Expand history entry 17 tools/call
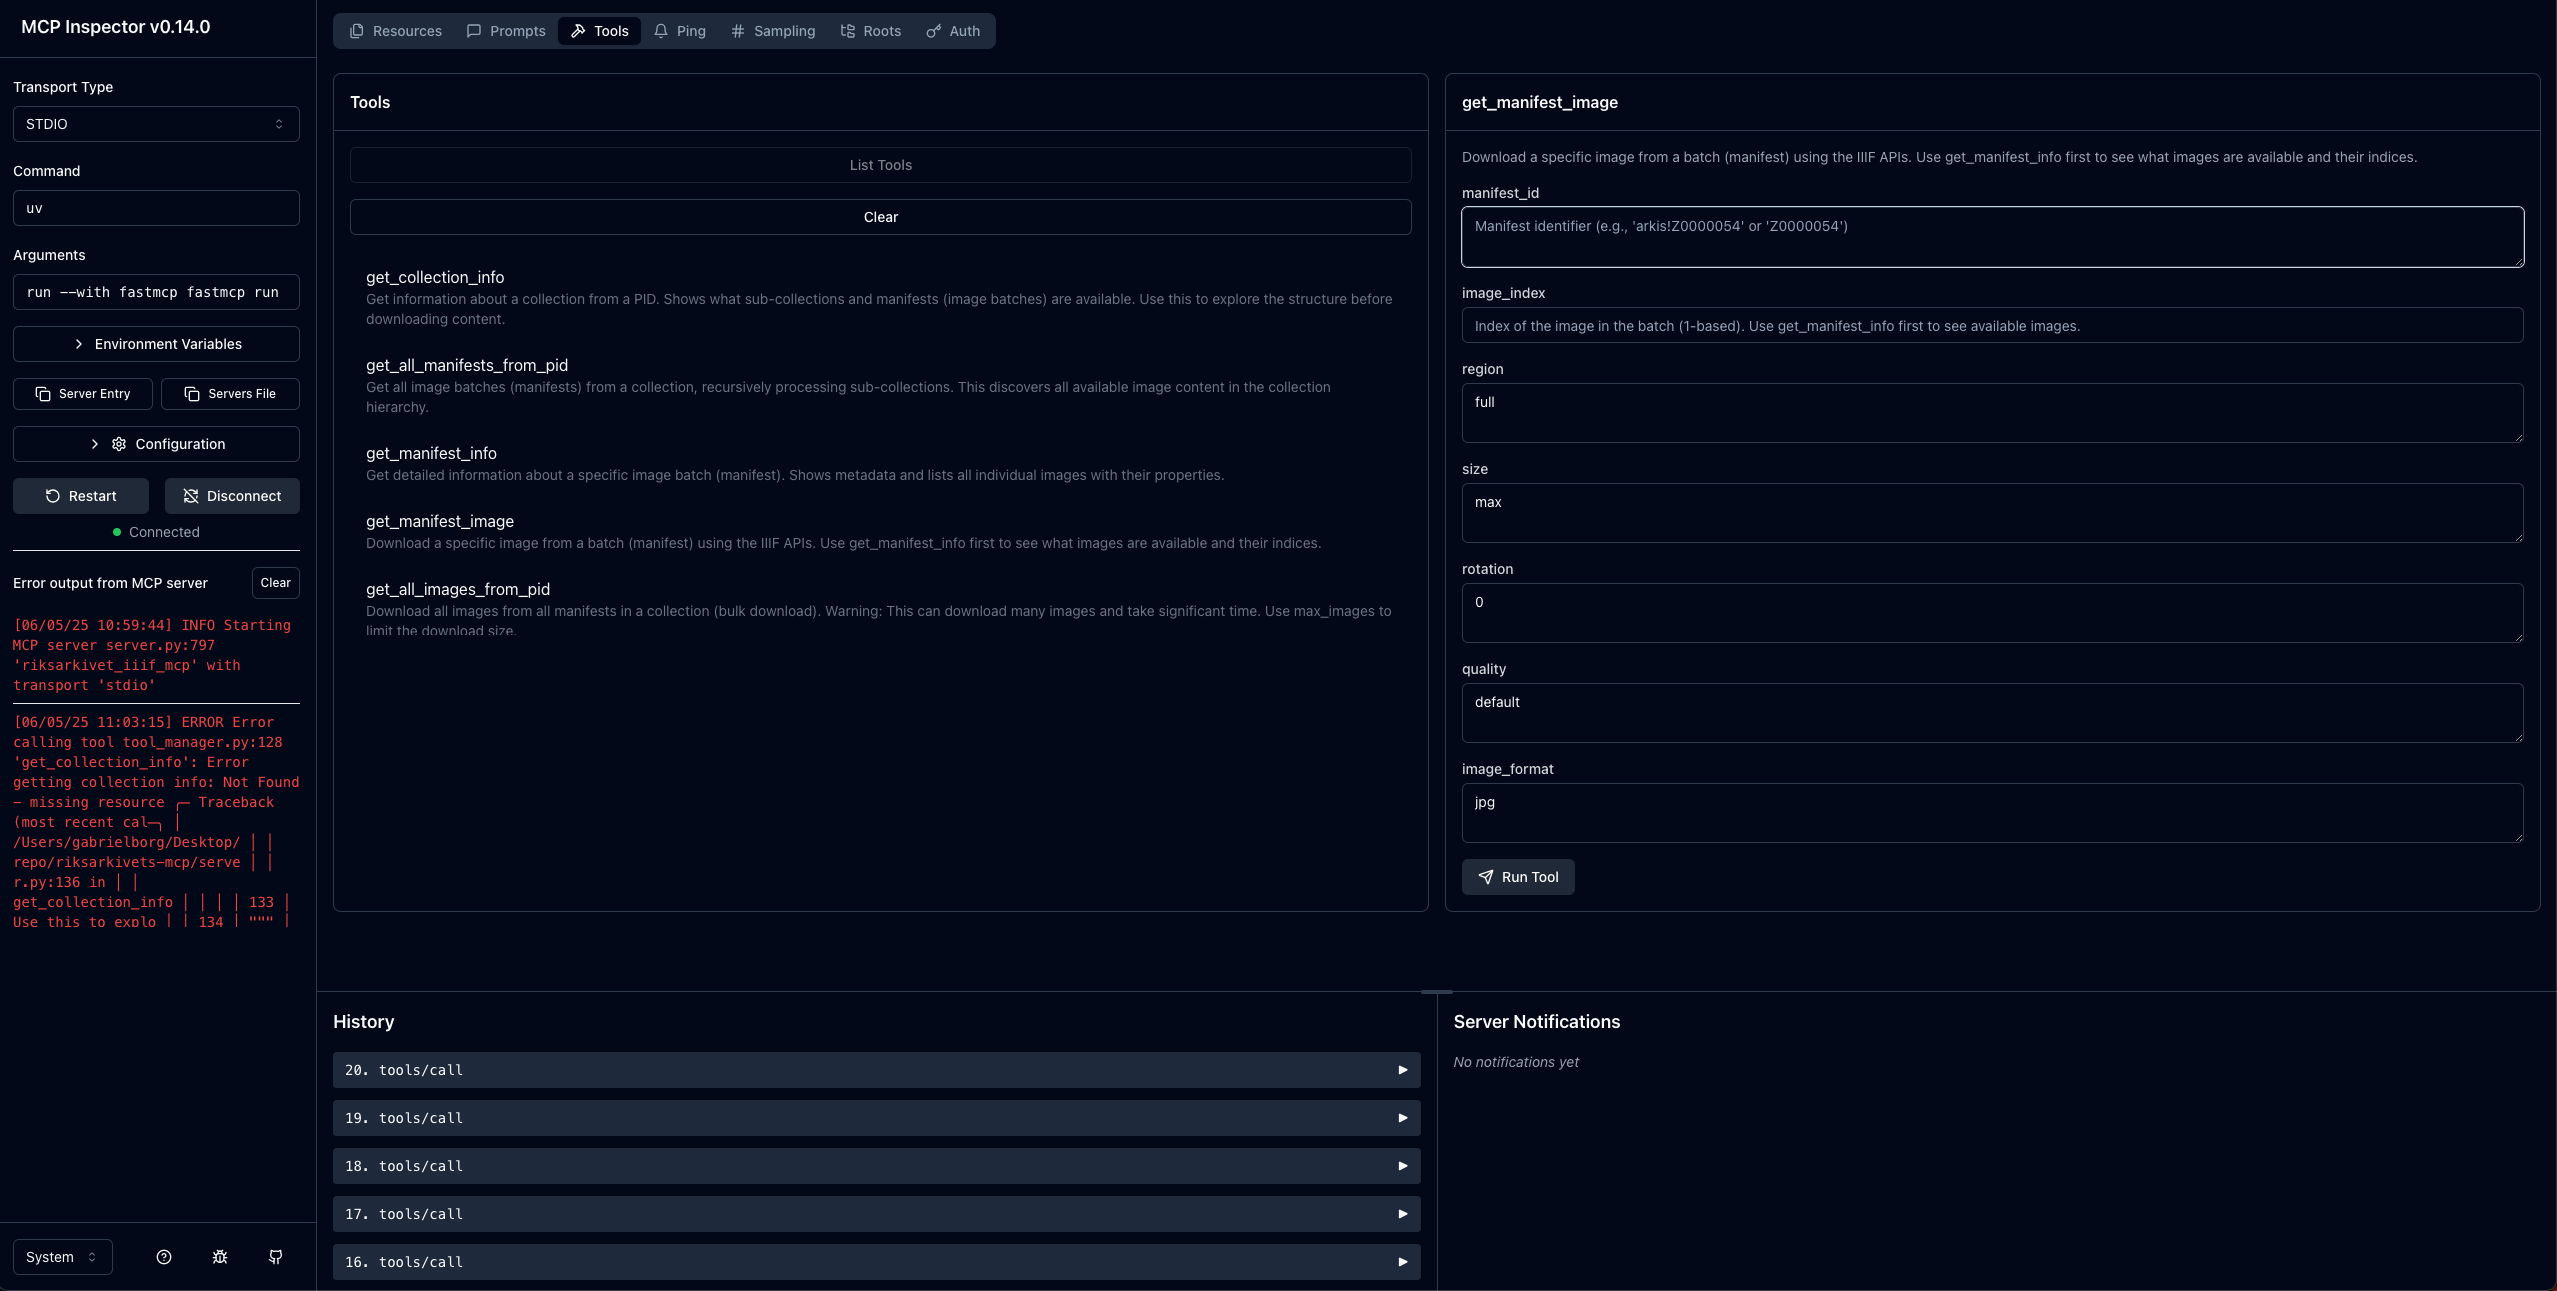 click(x=876, y=1214)
